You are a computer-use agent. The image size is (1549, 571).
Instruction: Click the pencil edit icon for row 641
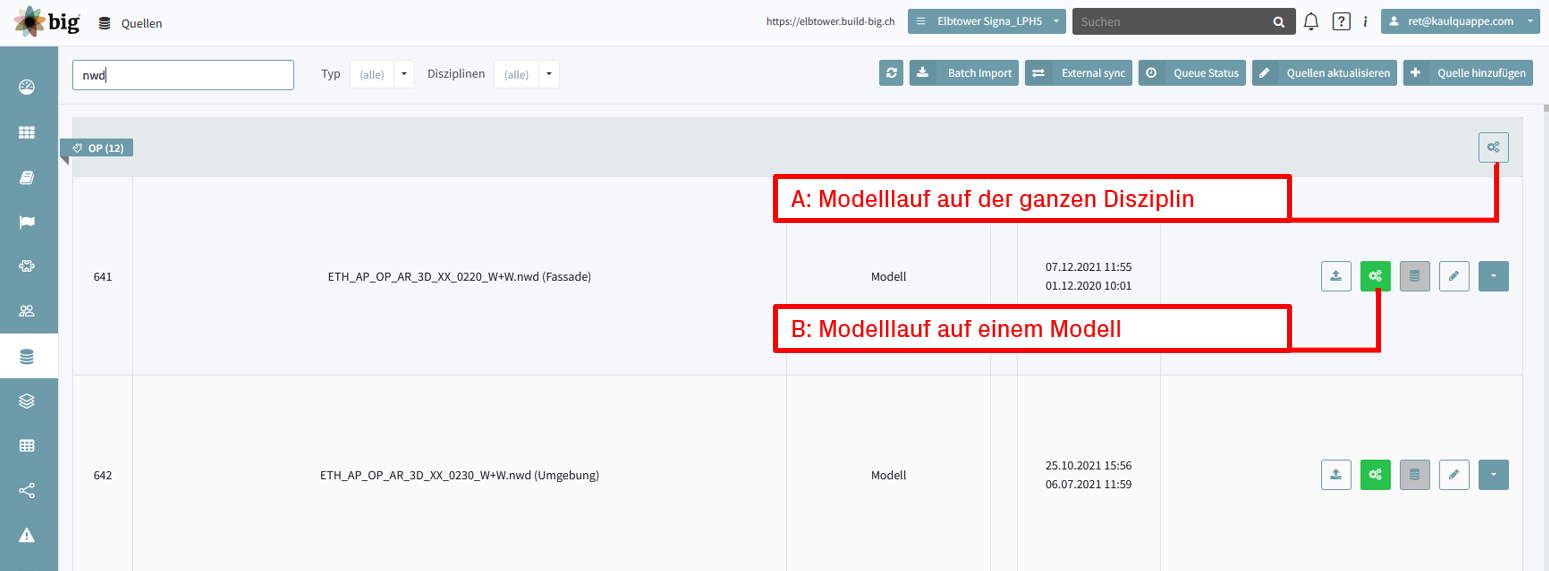pyautogui.click(x=1454, y=276)
